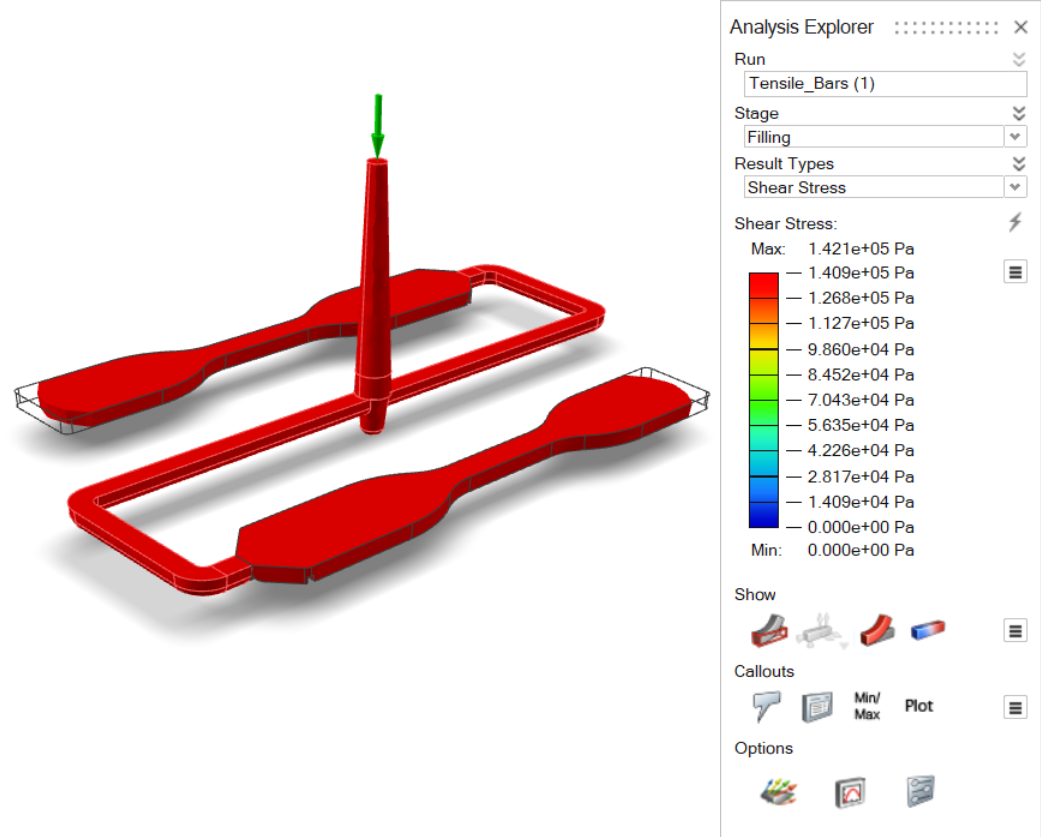Collapse the Stage section chevron
The width and height of the screenshot is (1041, 837).
(1018, 113)
